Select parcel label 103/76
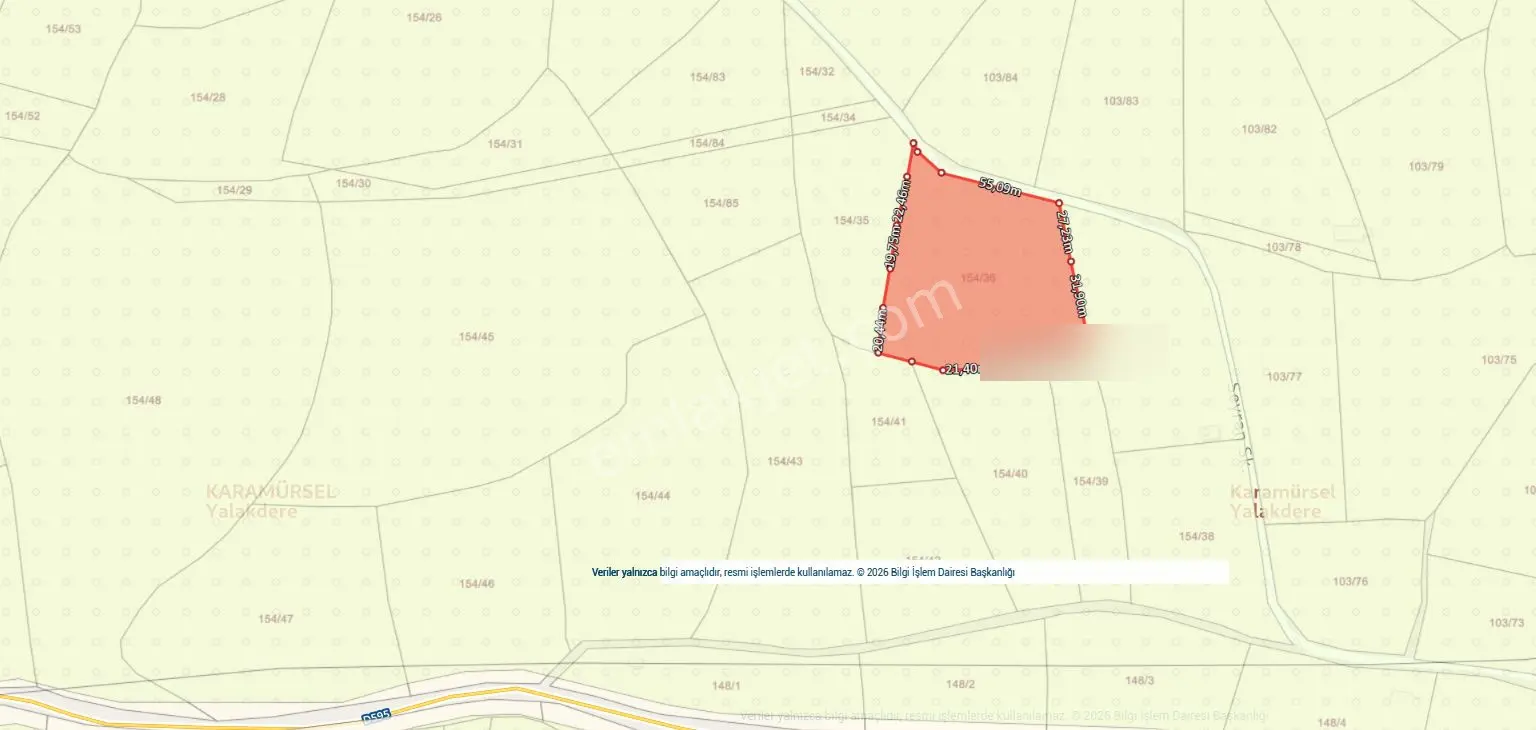The width and height of the screenshot is (1536, 730). 1350,581
